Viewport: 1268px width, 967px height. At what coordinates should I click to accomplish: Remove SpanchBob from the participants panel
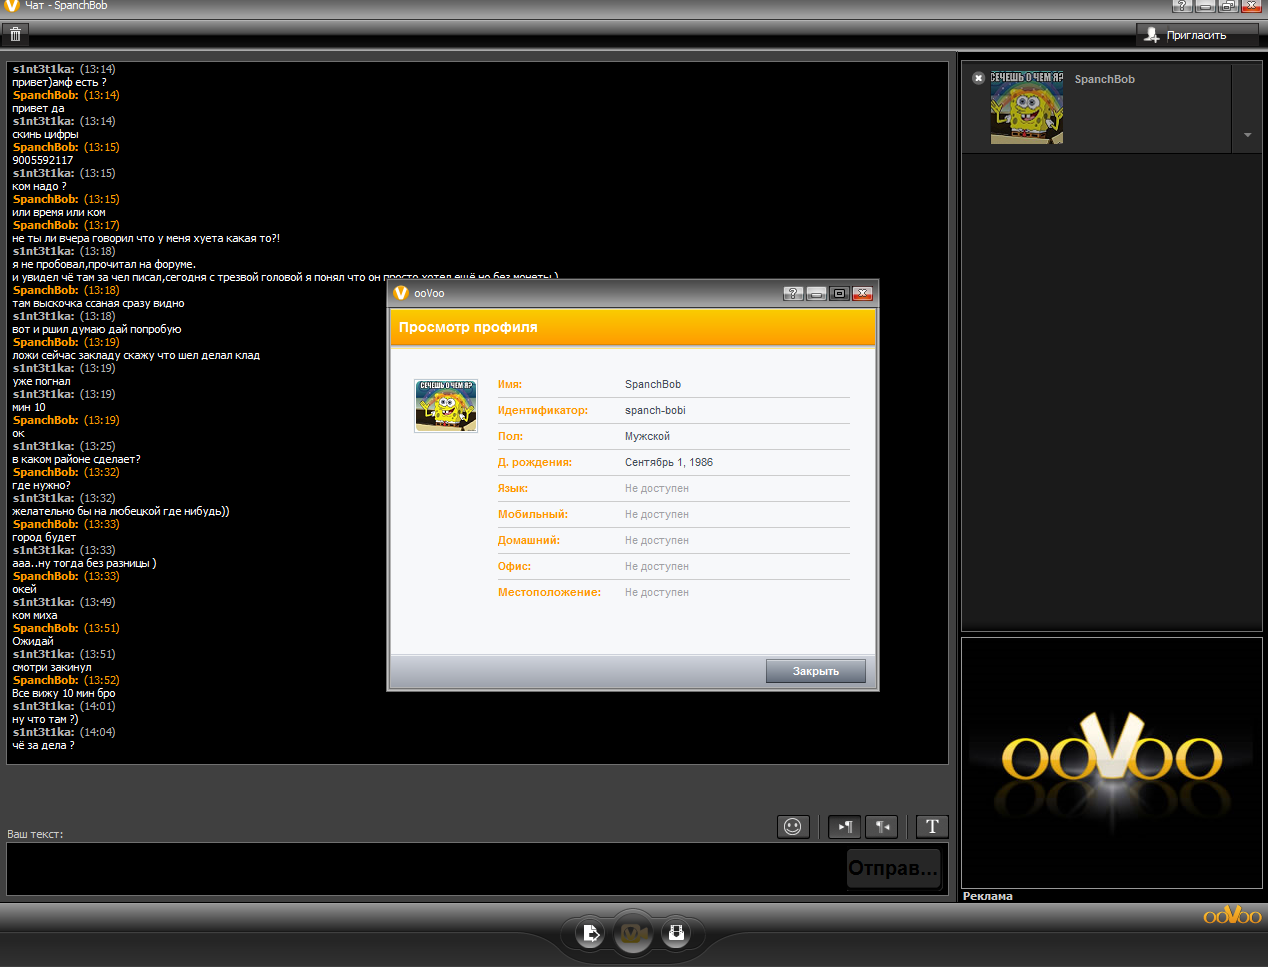(x=979, y=78)
